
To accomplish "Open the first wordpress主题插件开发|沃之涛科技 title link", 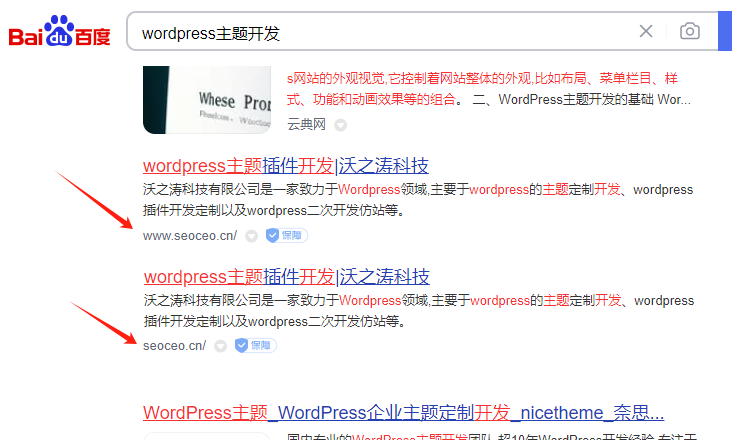I will click(x=286, y=166).
